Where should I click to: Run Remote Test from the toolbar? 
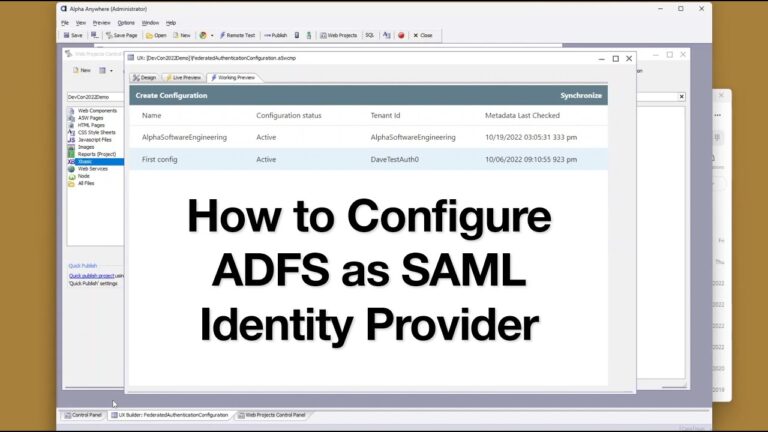[x=237, y=35]
